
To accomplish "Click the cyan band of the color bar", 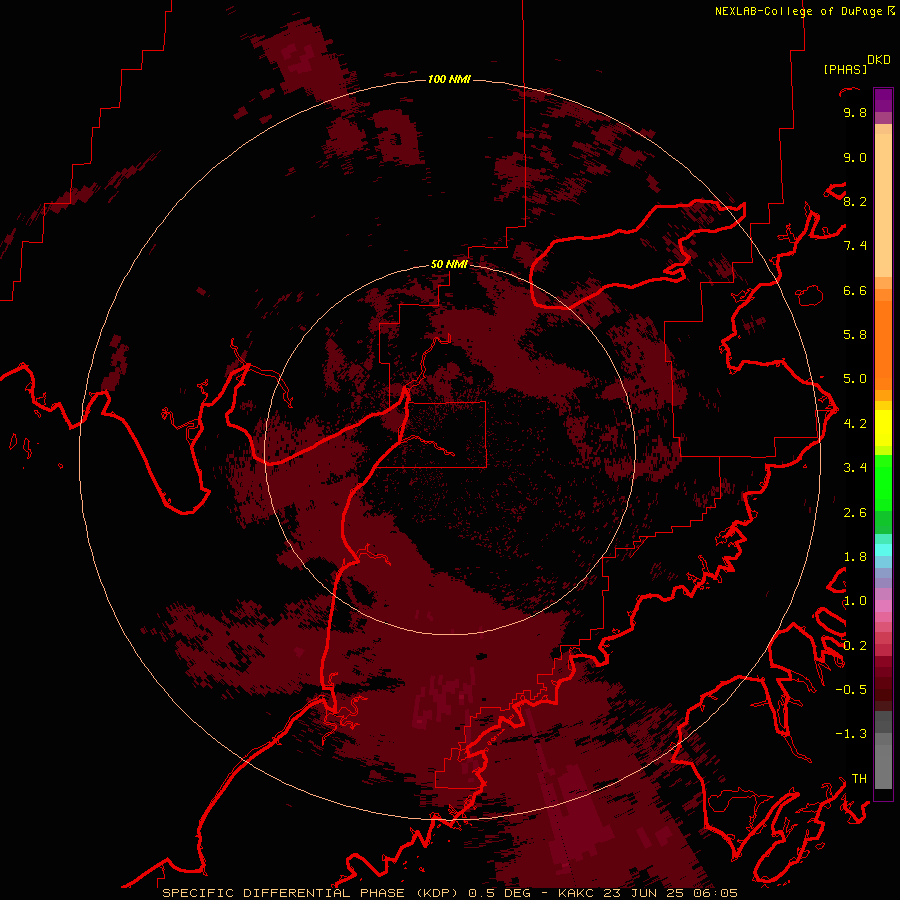I will pyautogui.click(x=883, y=550).
